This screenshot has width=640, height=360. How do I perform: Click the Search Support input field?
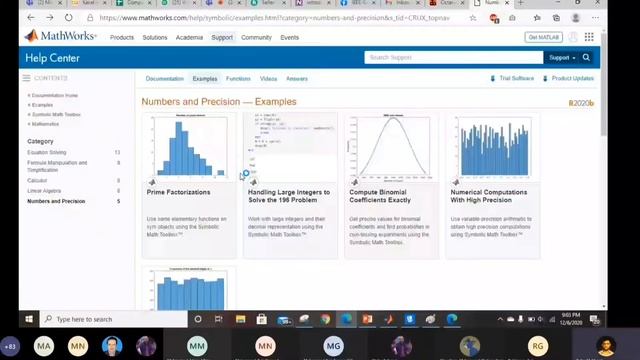coord(453,58)
